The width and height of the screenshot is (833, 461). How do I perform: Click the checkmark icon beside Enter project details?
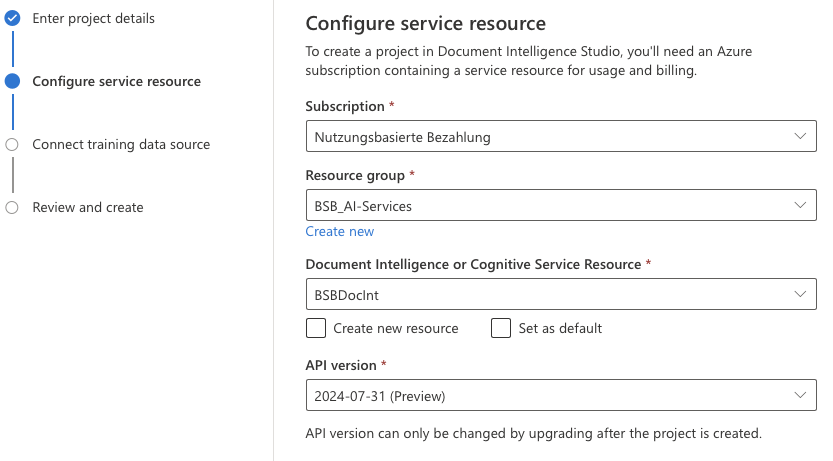click(x=12, y=18)
